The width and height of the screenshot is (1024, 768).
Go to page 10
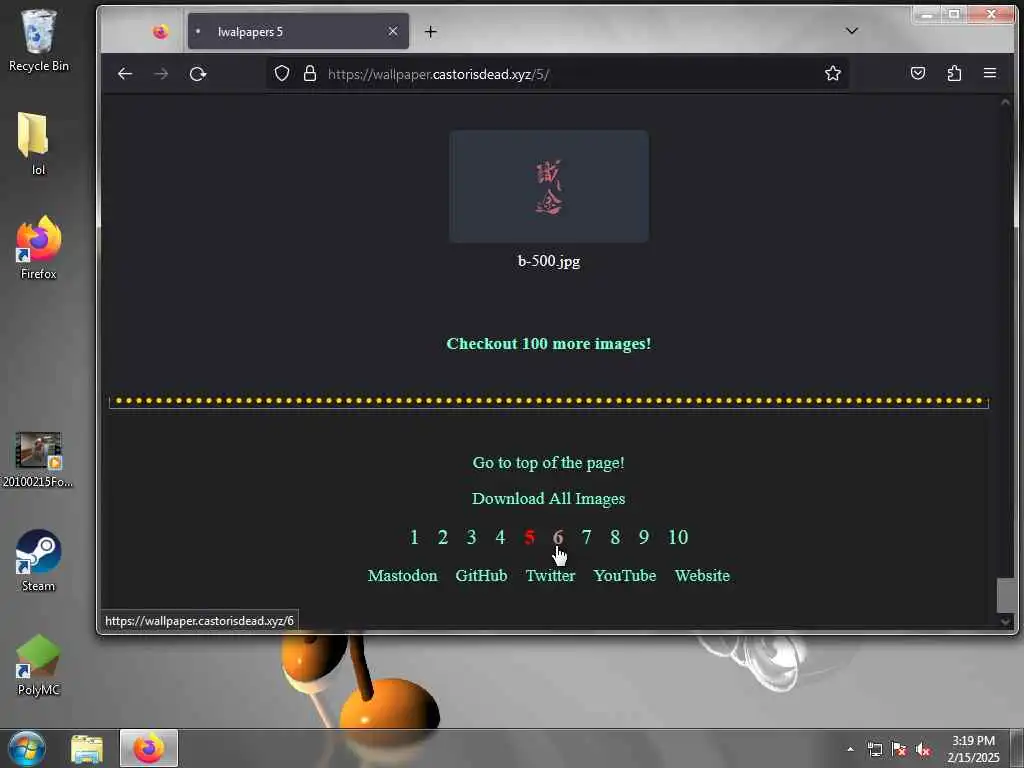(678, 537)
